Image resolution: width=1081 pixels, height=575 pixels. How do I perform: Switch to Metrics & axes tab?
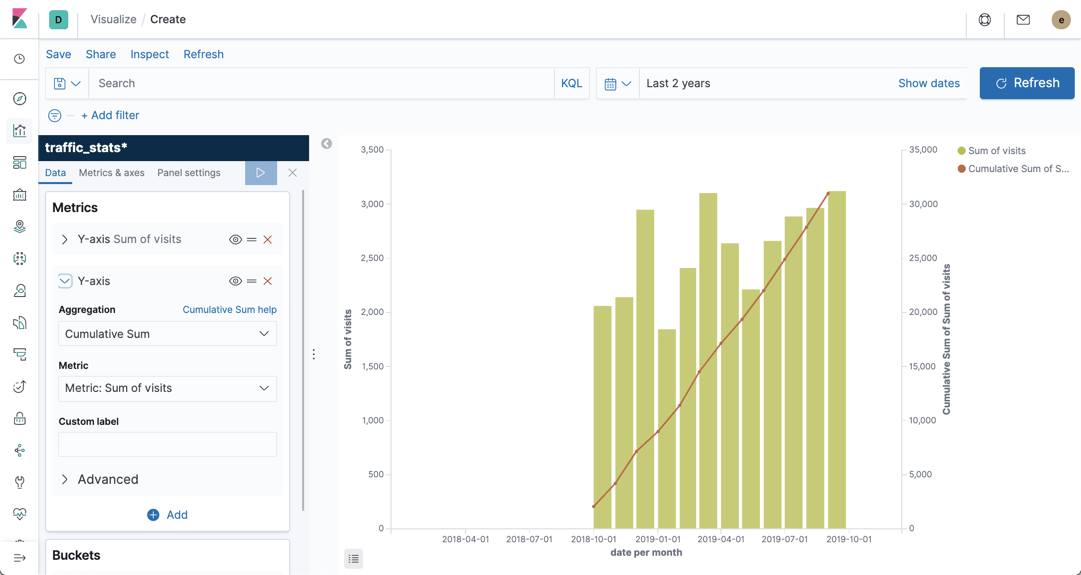coord(112,173)
